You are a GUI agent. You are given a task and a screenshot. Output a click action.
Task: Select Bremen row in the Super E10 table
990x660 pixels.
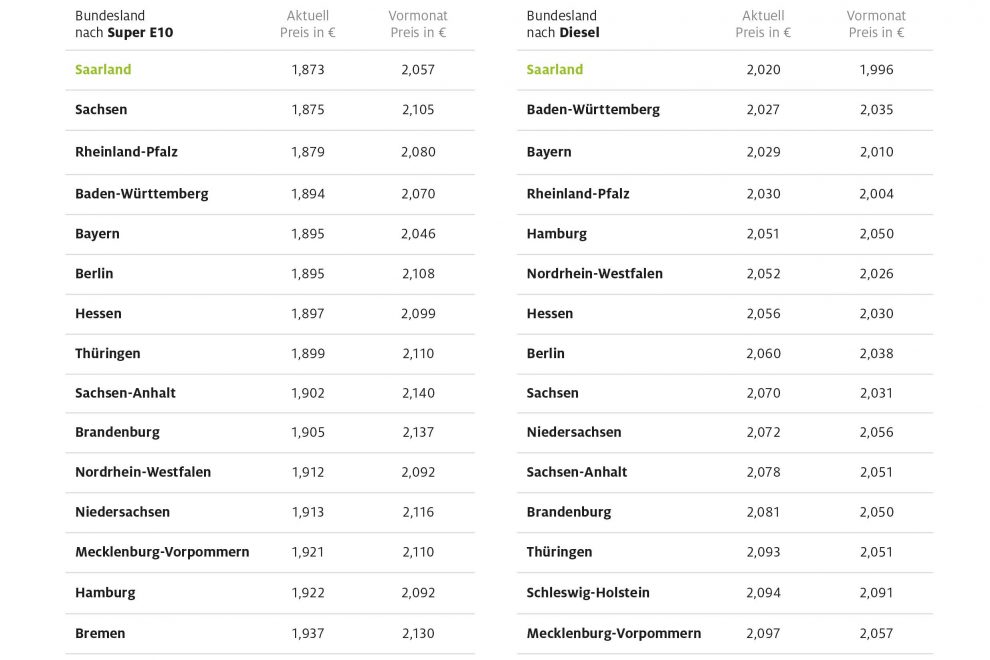(x=100, y=633)
